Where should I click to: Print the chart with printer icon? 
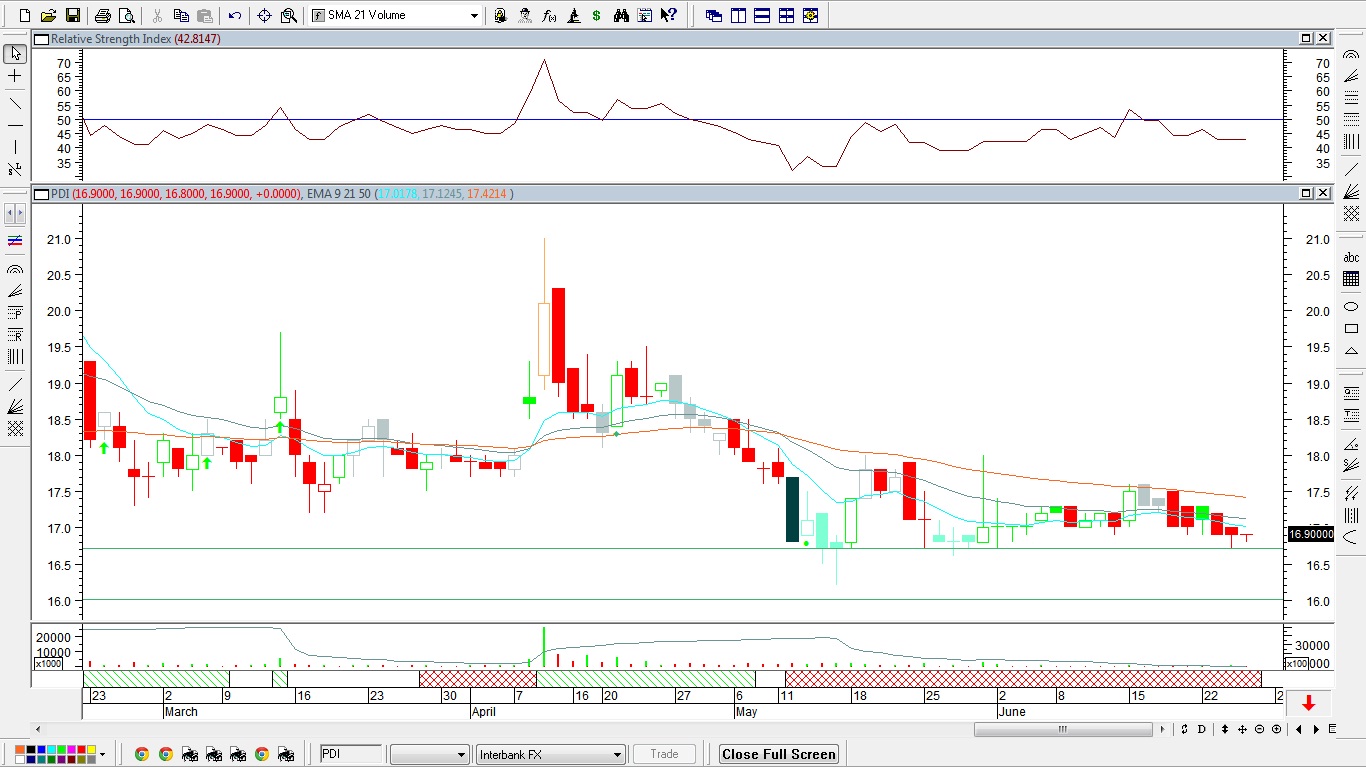coord(102,16)
